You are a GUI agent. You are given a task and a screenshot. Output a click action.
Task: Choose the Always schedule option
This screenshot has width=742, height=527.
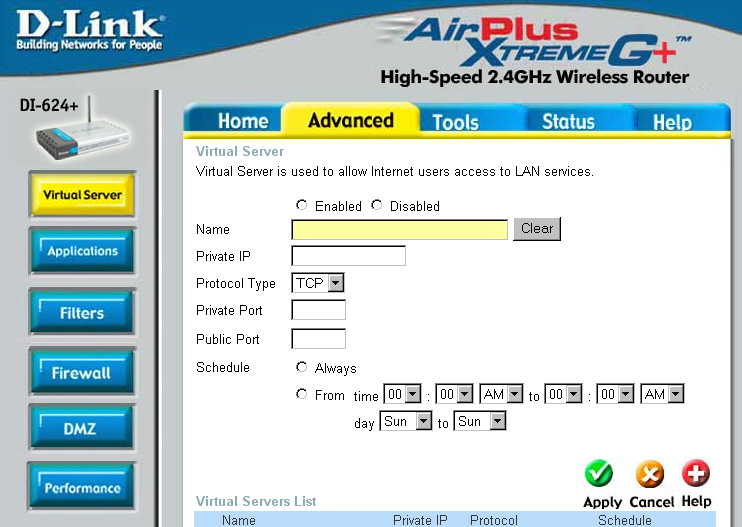pos(301,367)
